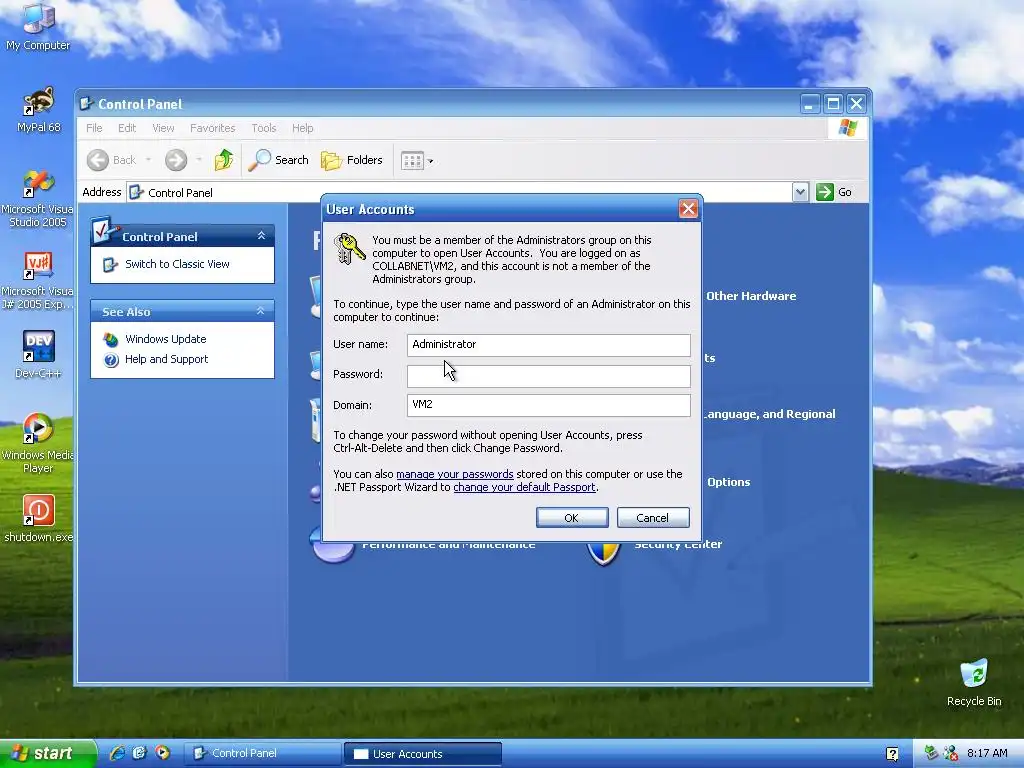Image resolution: width=1024 pixels, height=768 pixels.
Task: Open Windows Media Player desktop shortcut
Action: [38, 443]
